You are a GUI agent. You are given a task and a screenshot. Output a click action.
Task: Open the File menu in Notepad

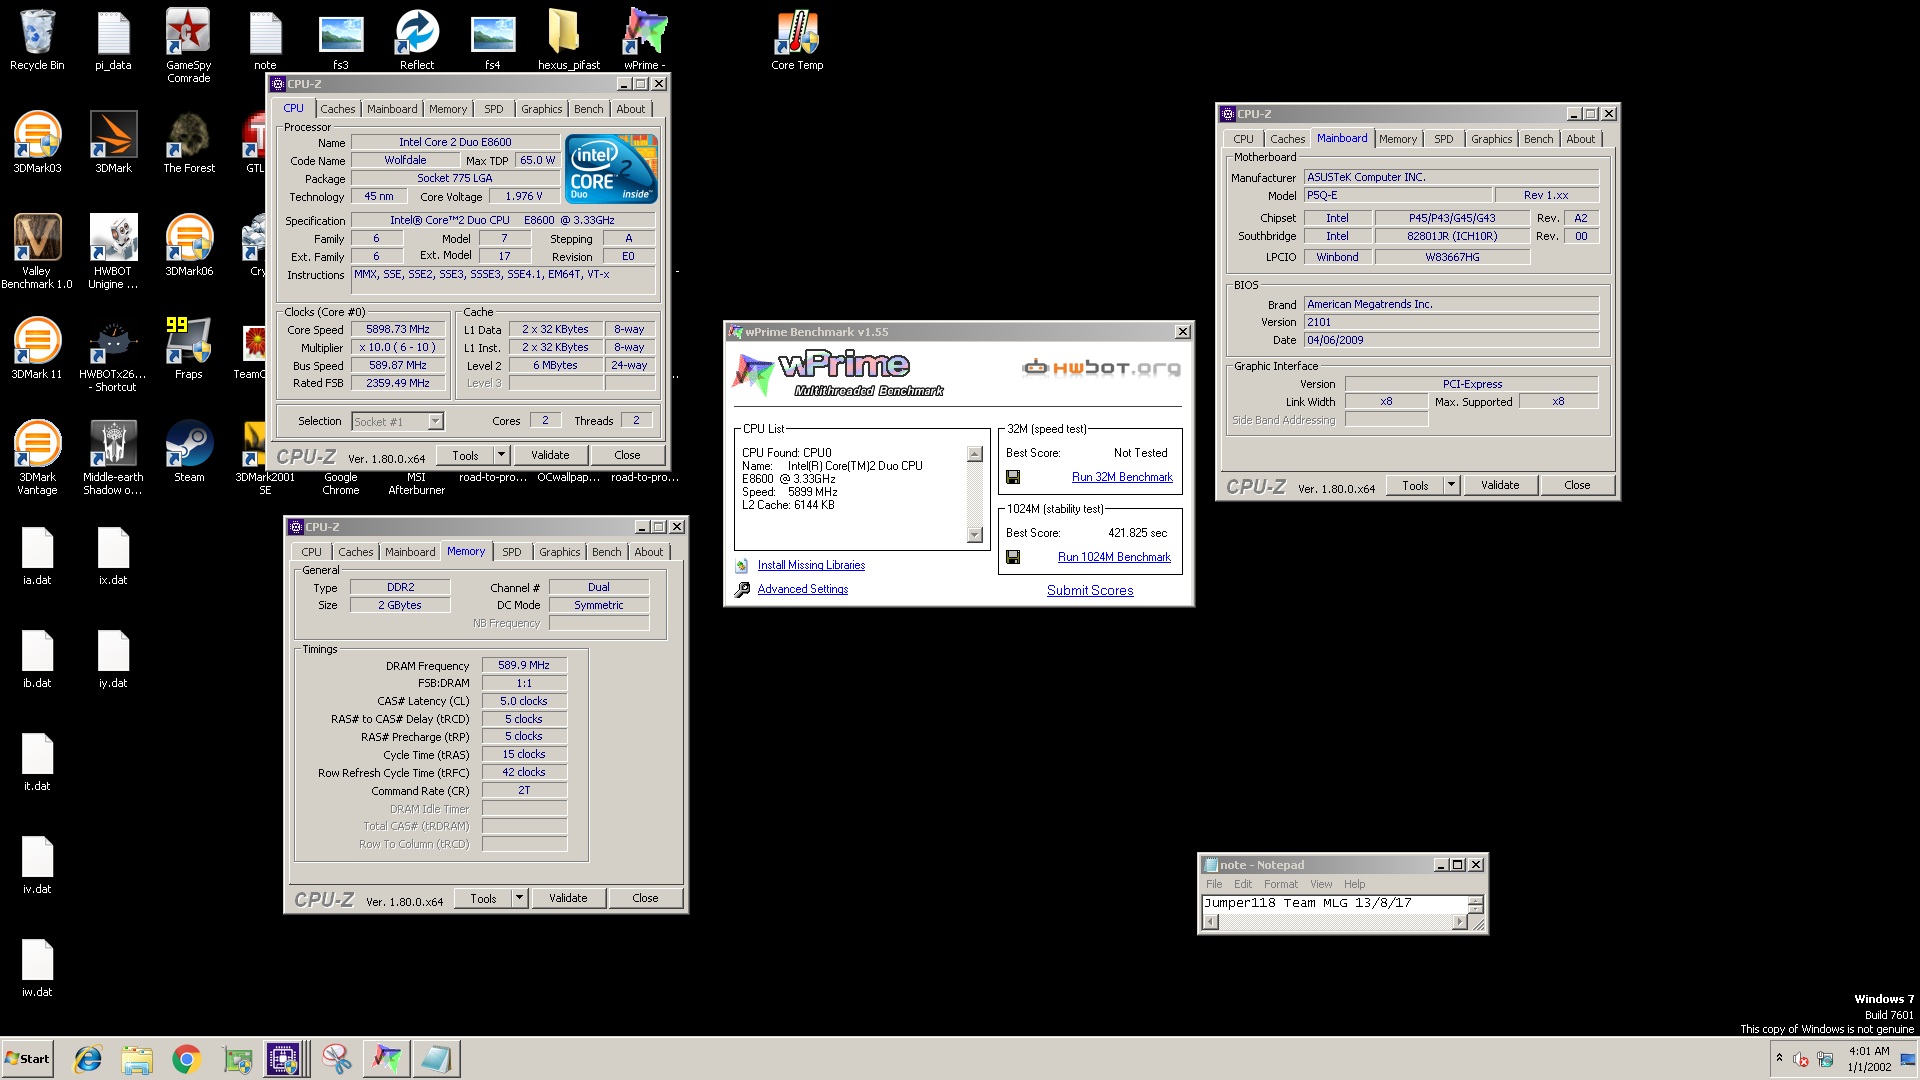coord(1214,884)
